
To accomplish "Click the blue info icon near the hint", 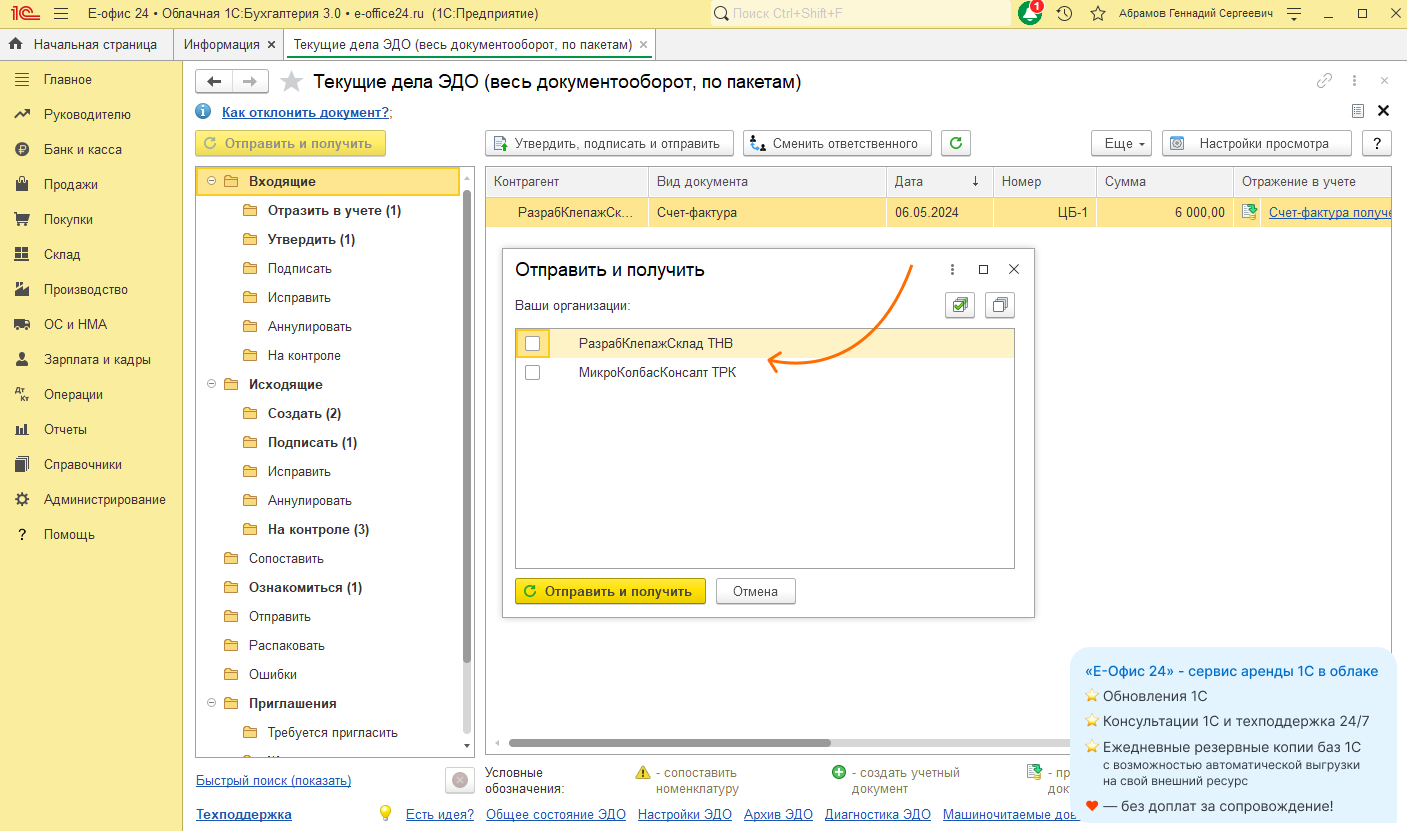I will [x=204, y=112].
